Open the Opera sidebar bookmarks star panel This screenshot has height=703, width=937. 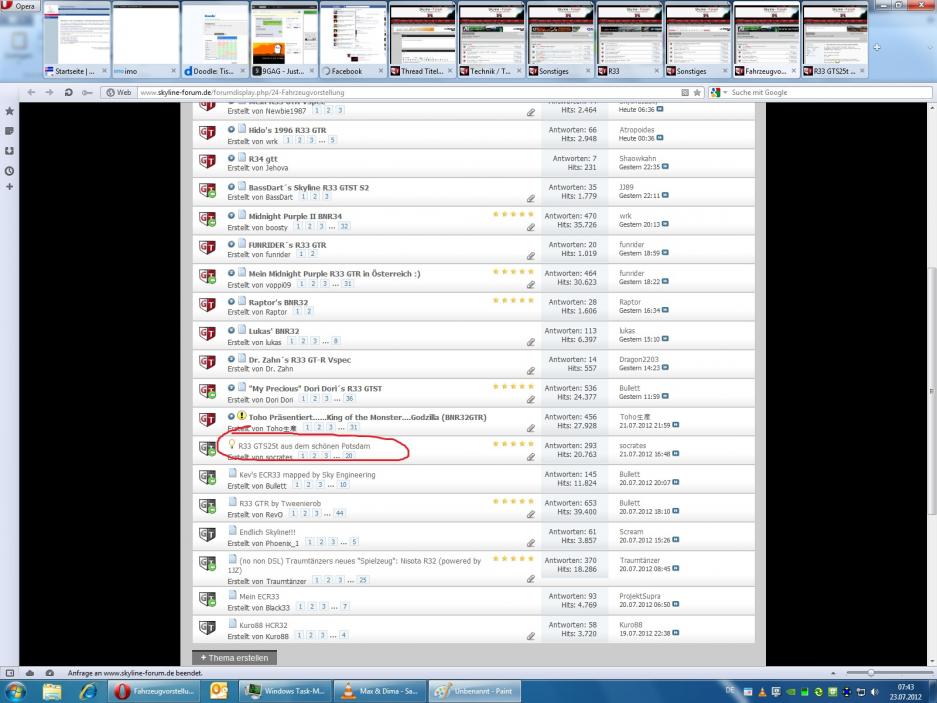pos(10,111)
